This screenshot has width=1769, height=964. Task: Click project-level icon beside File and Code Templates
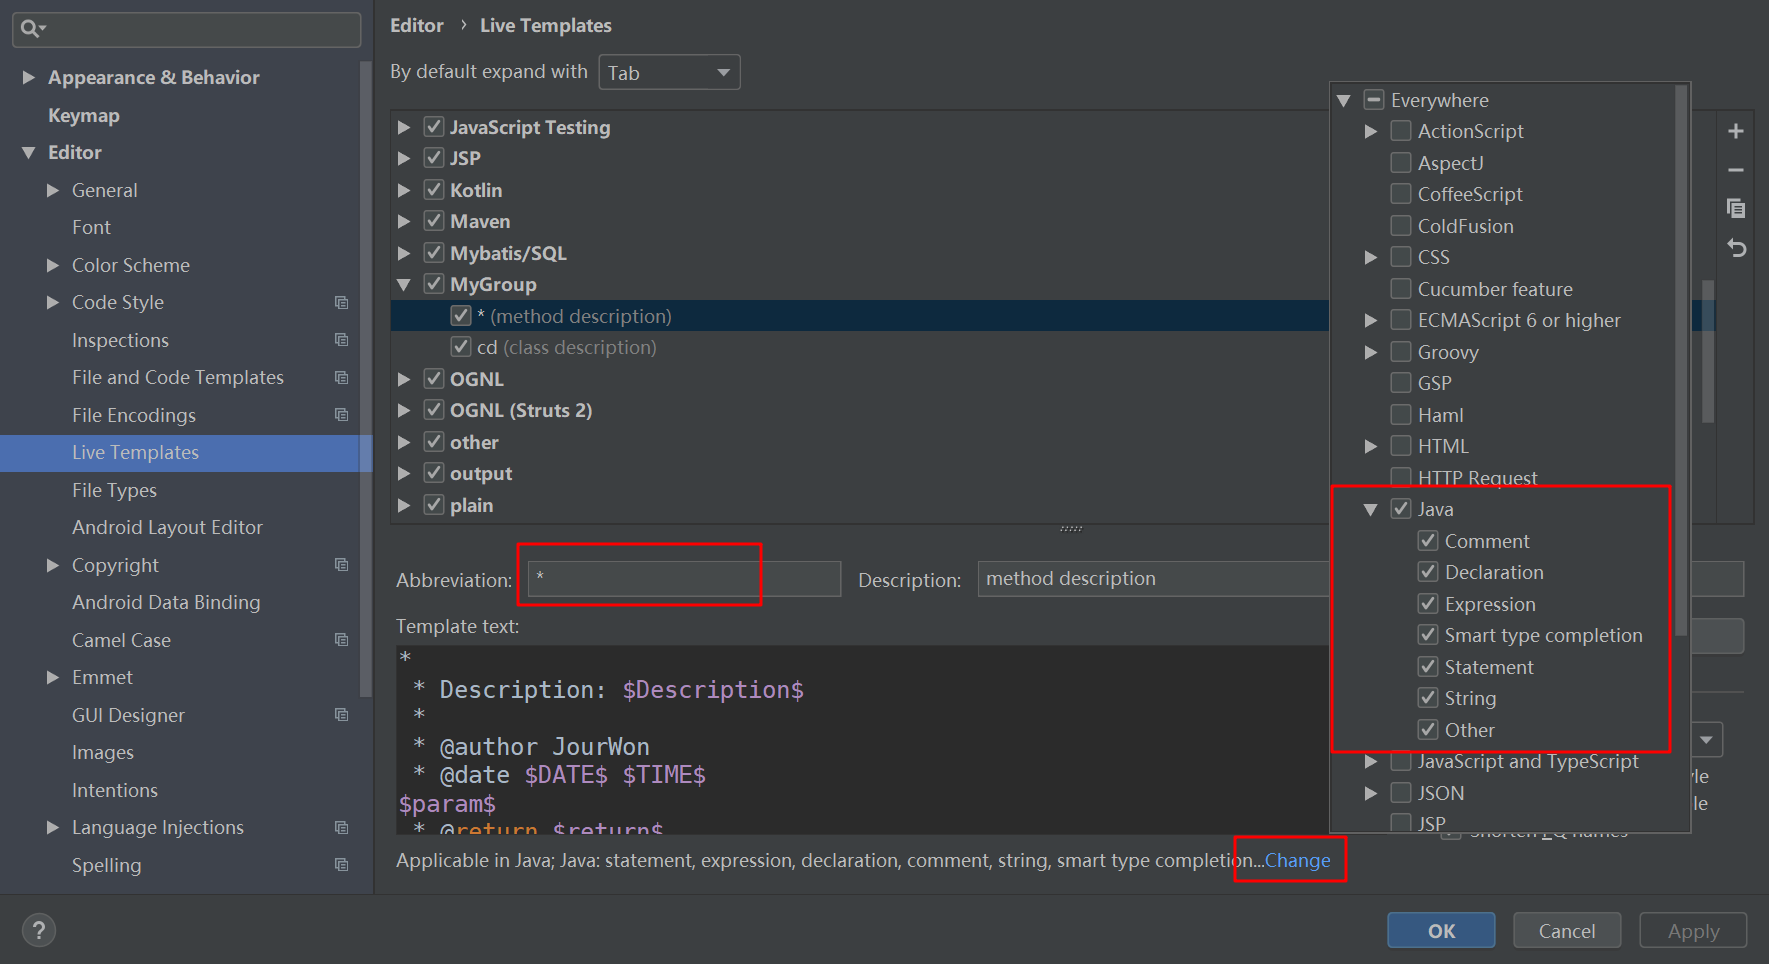point(342,377)
